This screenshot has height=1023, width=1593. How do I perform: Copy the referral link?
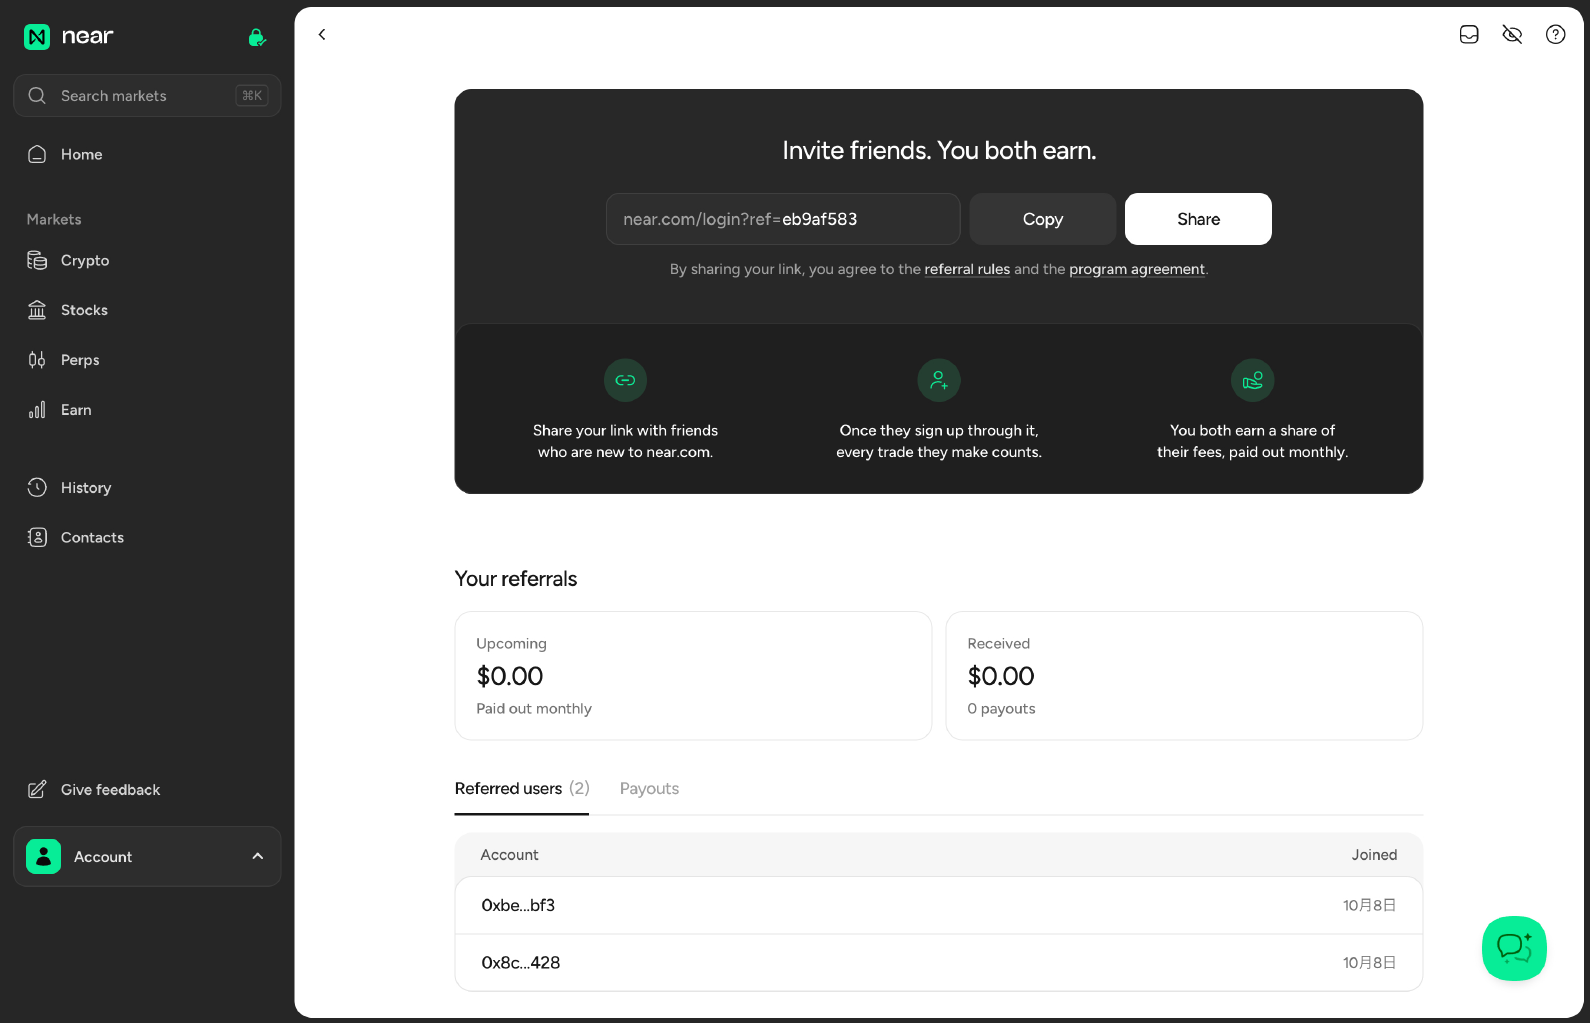[x=1043, y=219]
